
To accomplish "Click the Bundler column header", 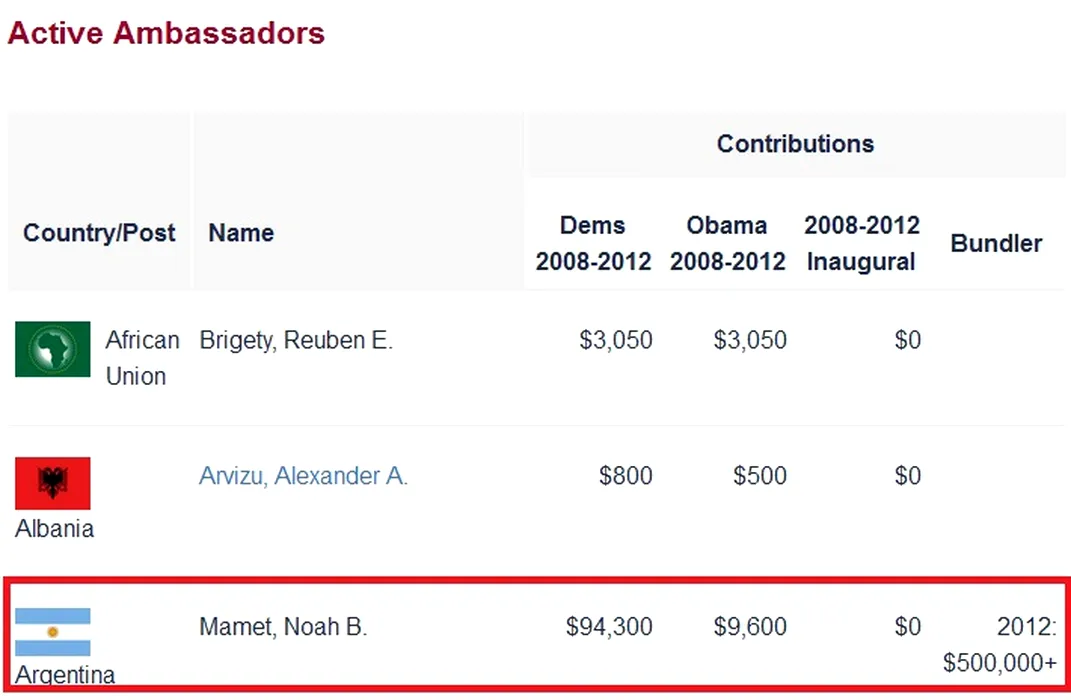I will (996, 243).
